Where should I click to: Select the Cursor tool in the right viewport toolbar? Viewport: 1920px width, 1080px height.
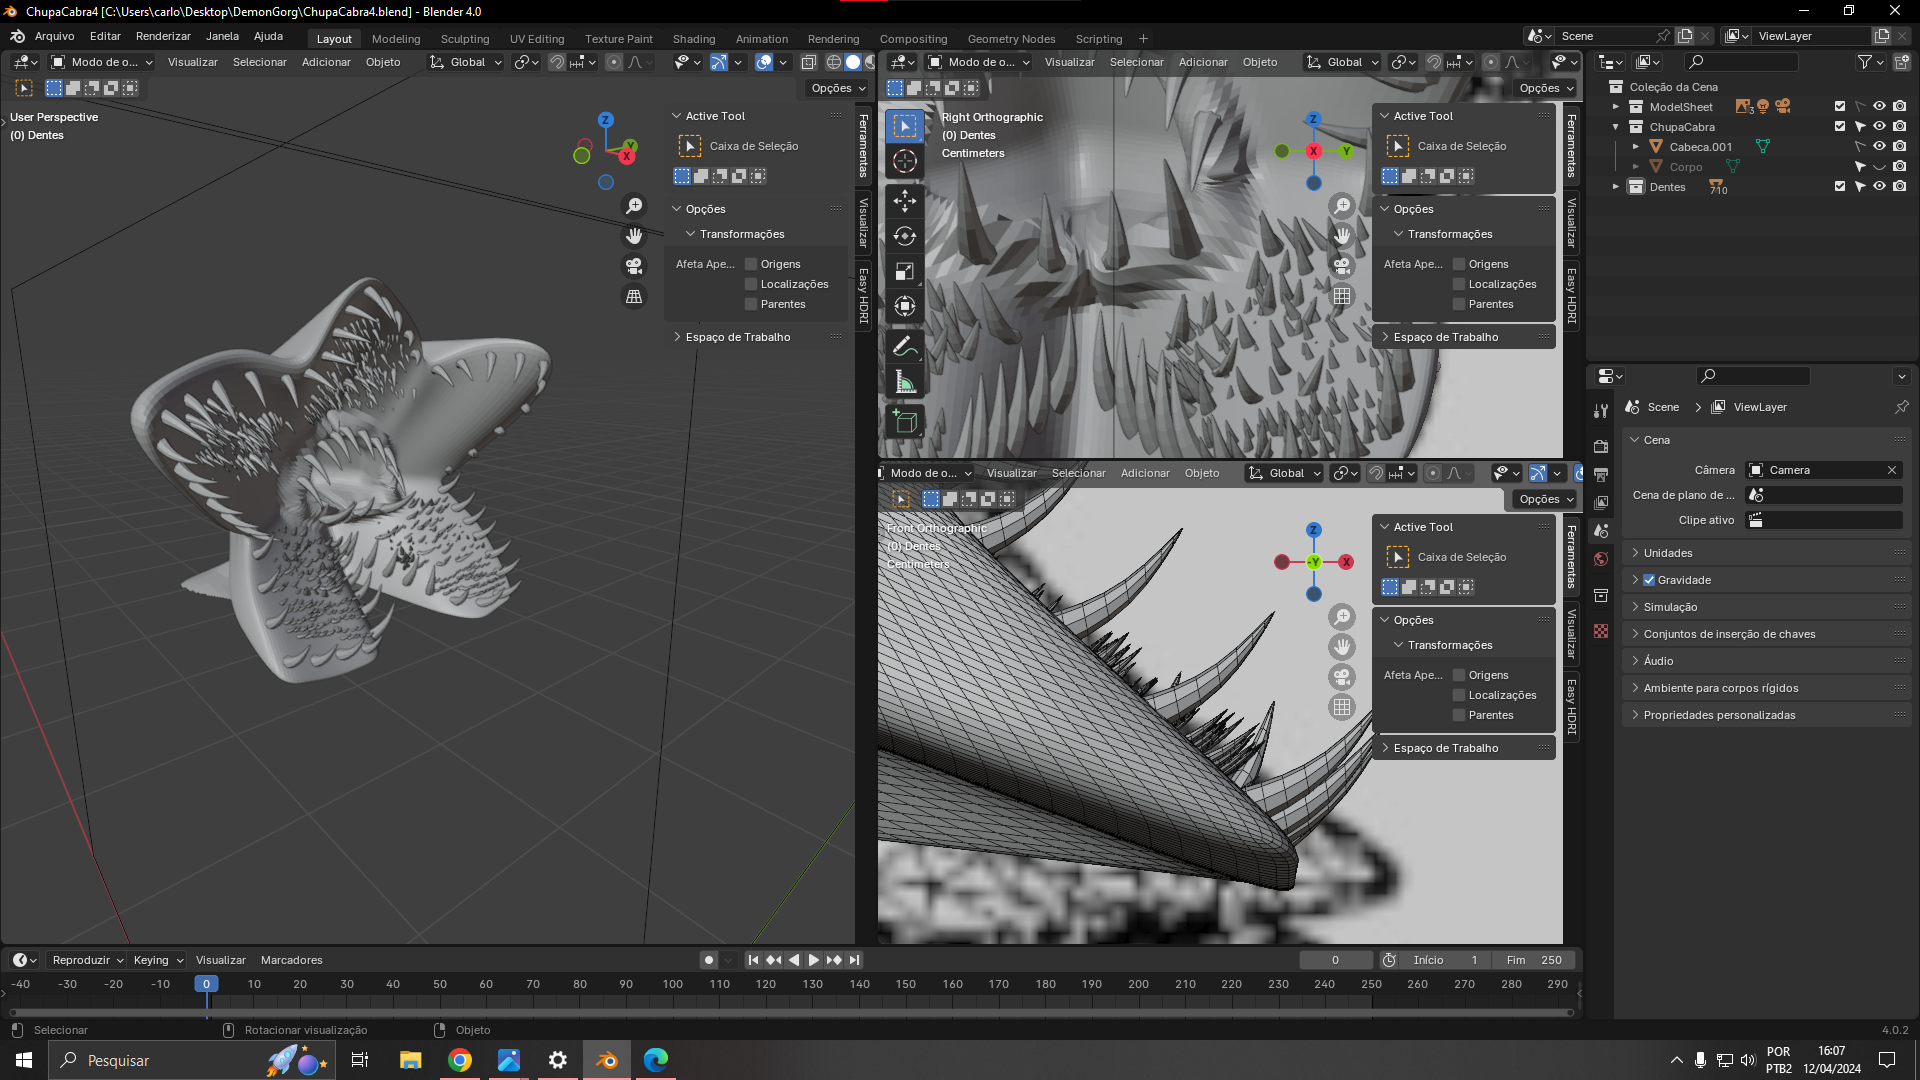[x=904, y=161]
